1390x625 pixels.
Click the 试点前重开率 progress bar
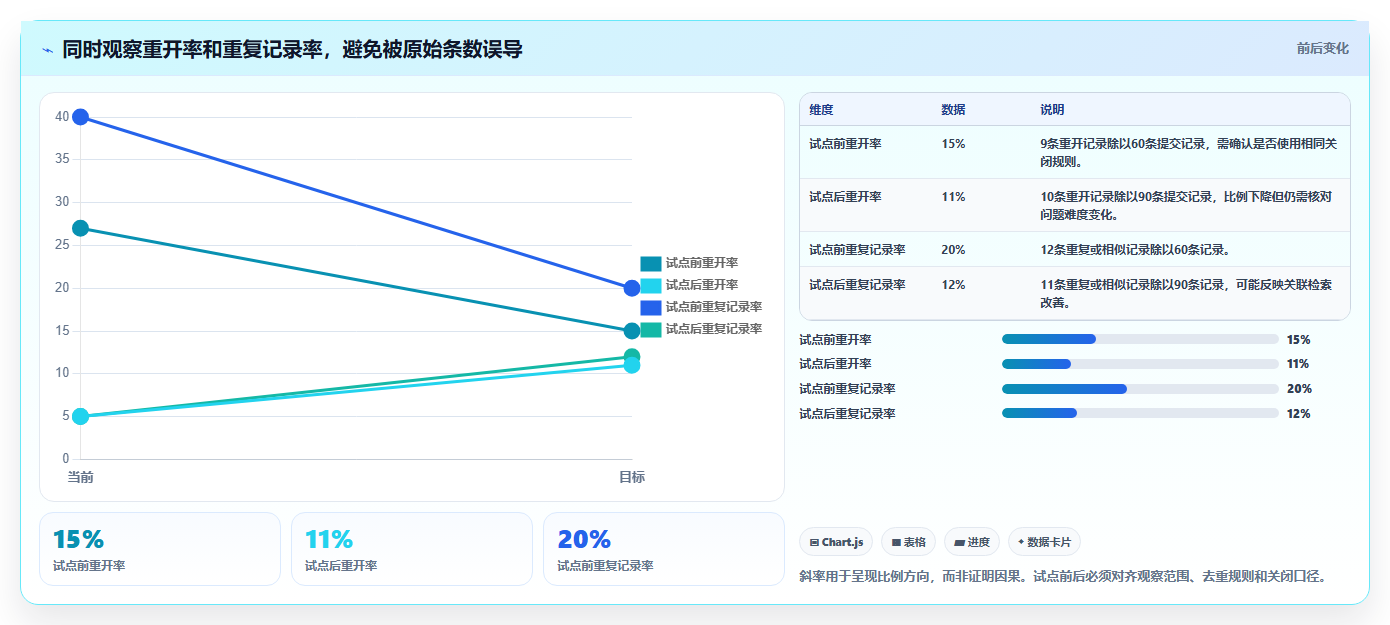(x=1140, y=339)
